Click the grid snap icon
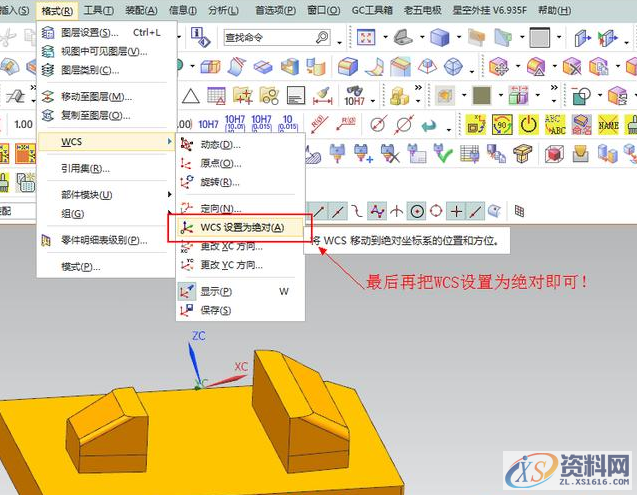The image size is (637, 495). [519, 211]
